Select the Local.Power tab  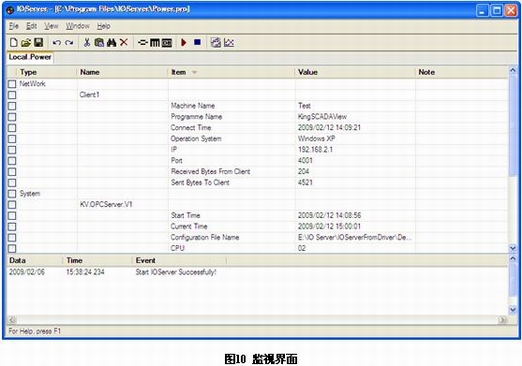click(30, 57)
